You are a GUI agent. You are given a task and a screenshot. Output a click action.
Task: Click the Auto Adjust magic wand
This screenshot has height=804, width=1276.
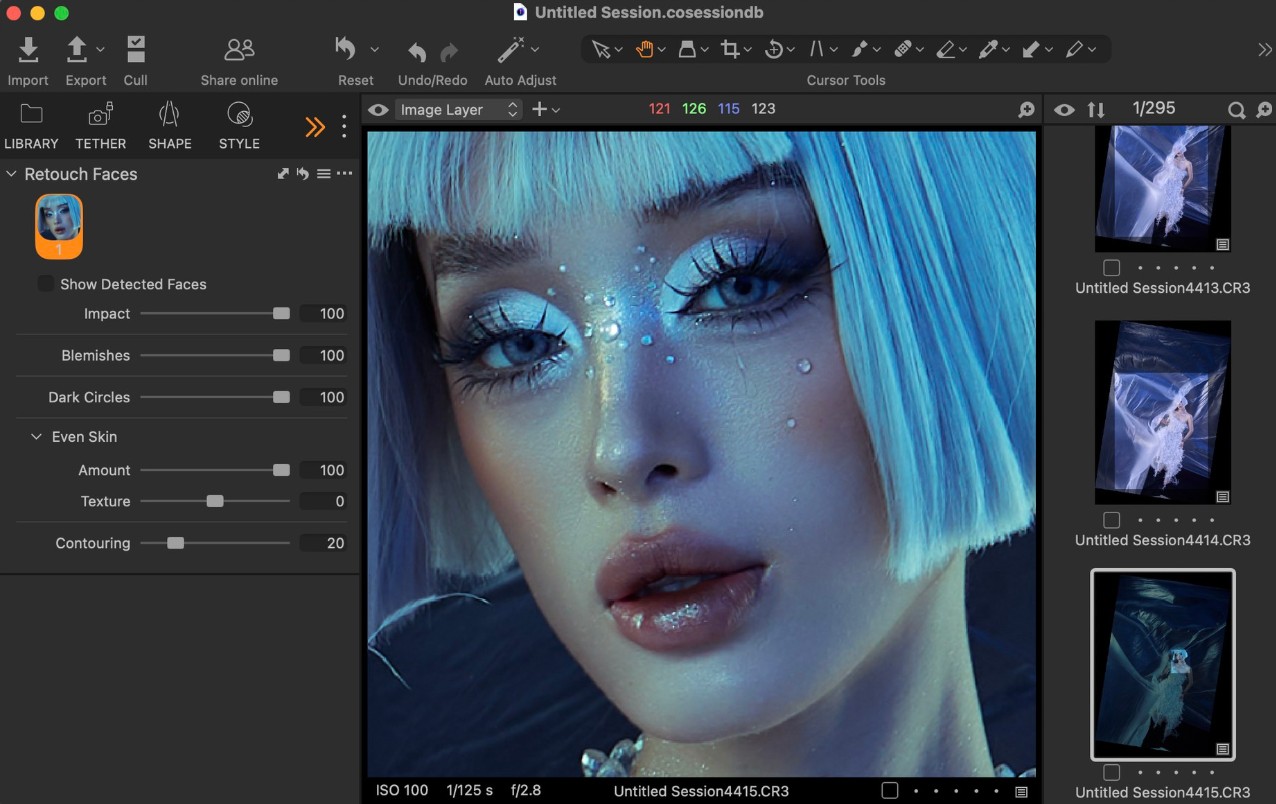coord(511,49)
